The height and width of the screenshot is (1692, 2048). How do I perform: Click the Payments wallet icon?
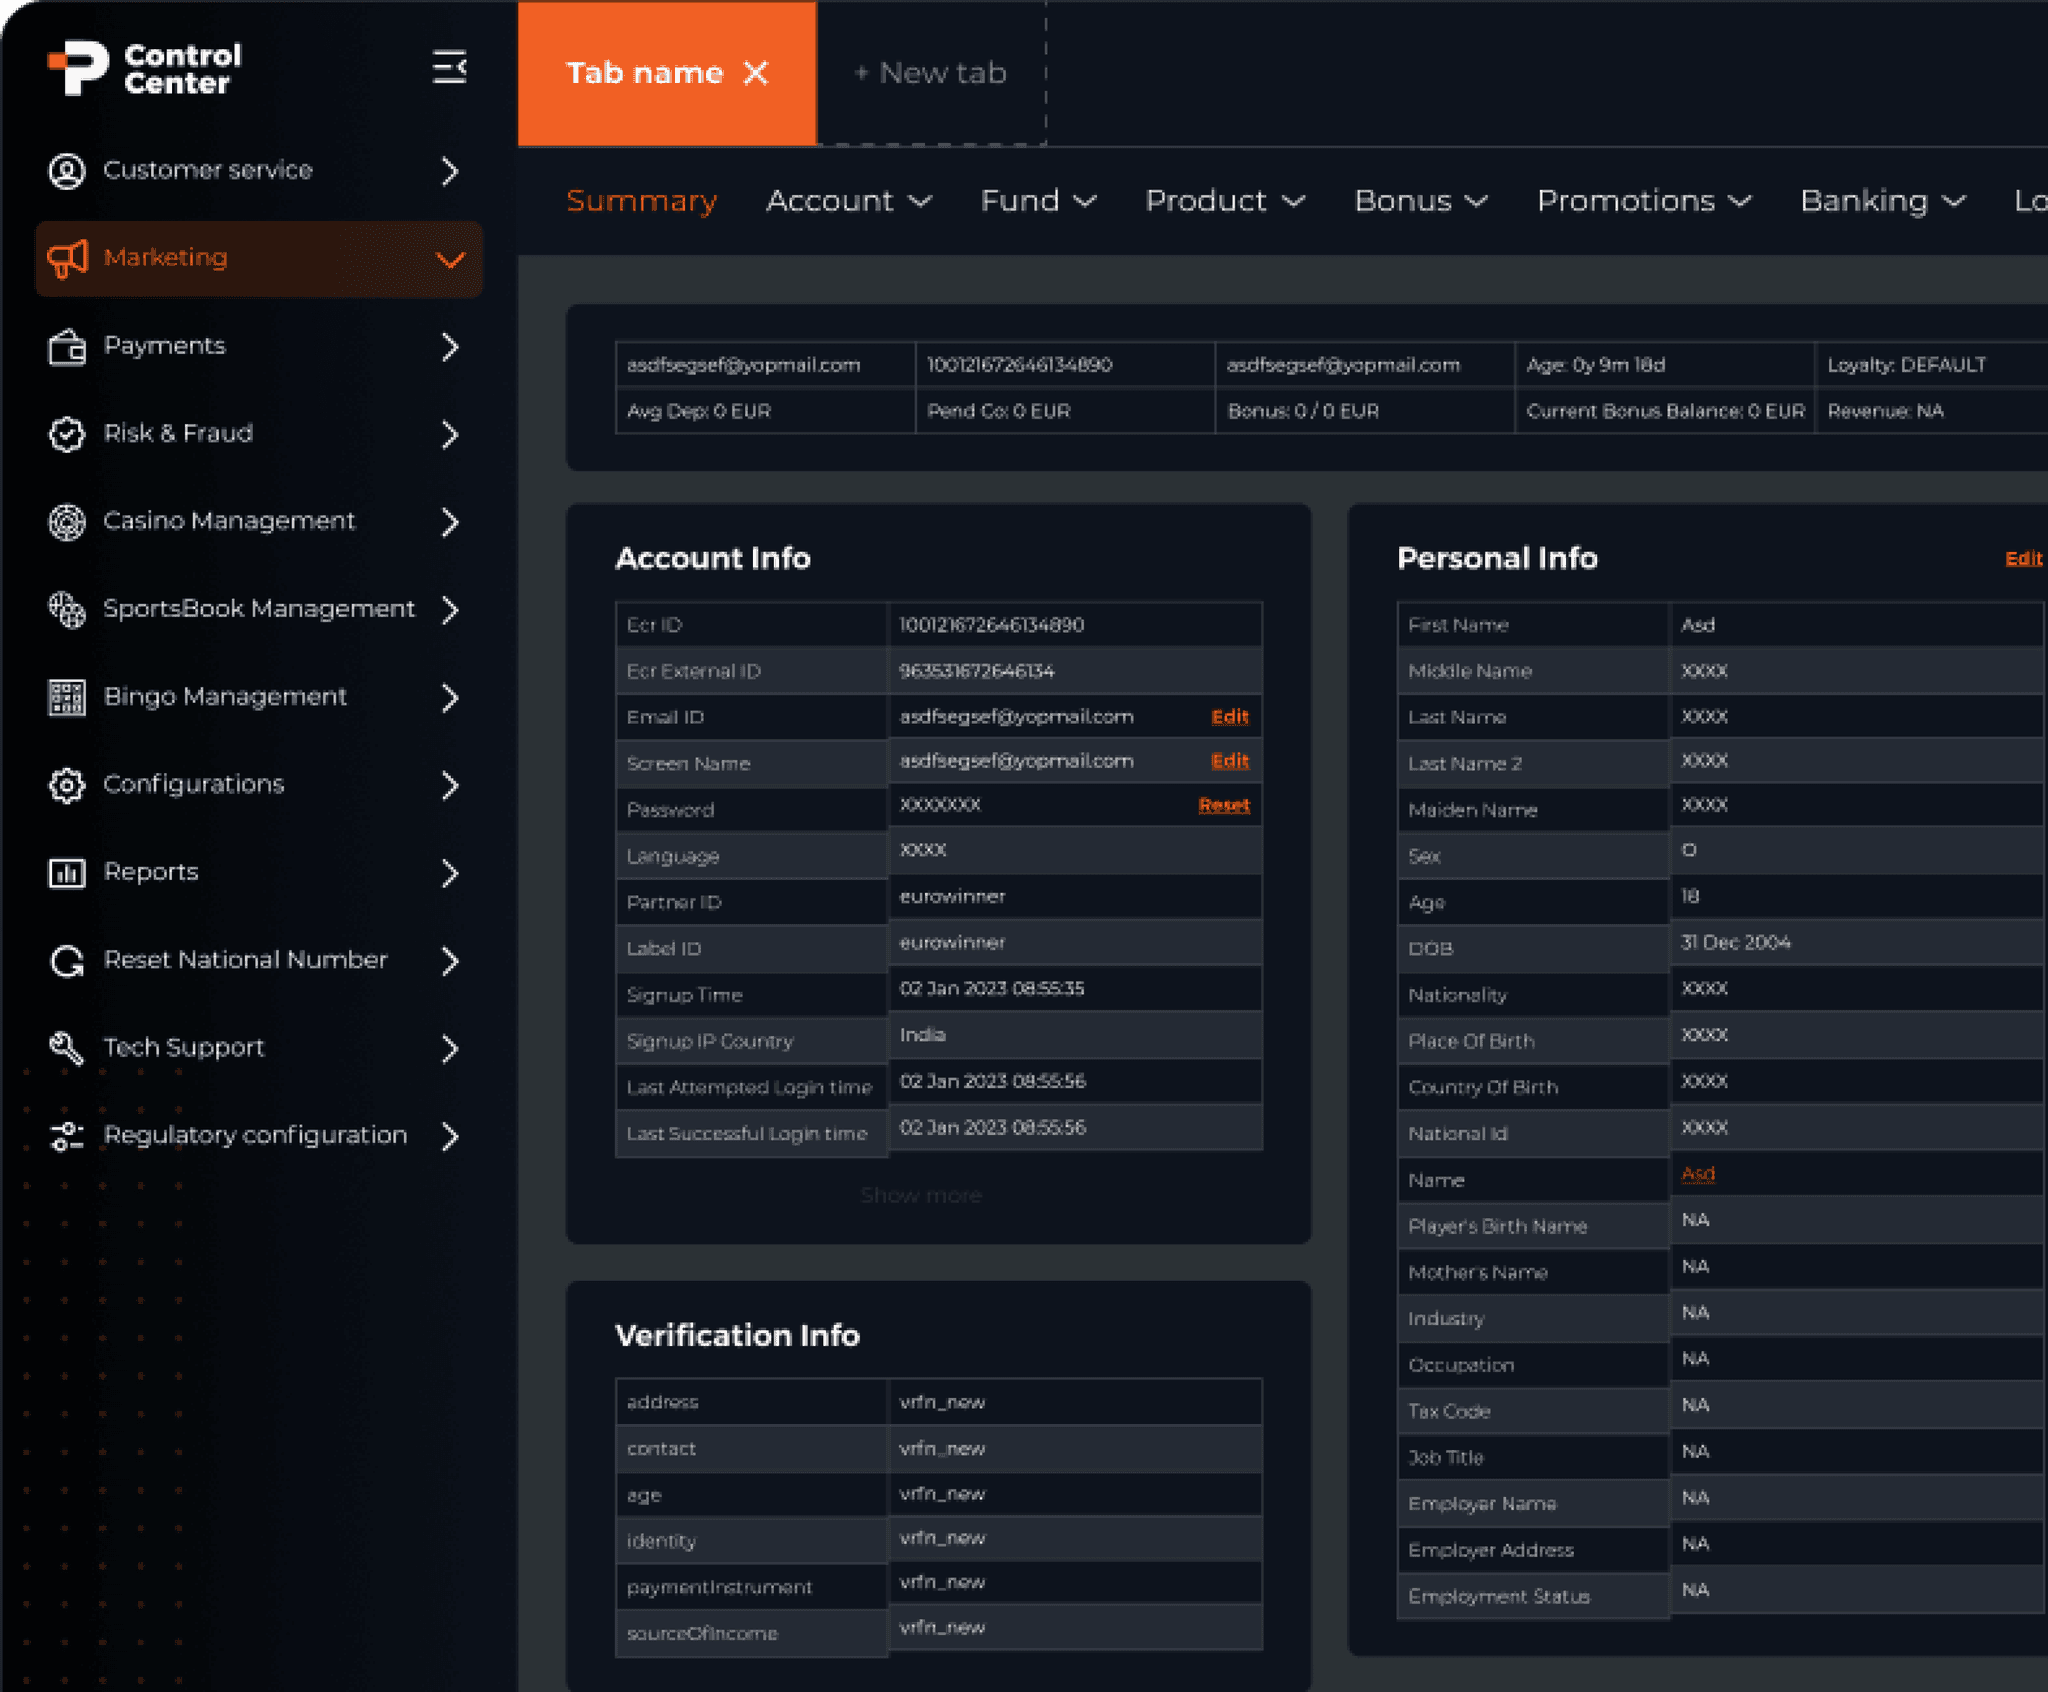coord(66,346)
